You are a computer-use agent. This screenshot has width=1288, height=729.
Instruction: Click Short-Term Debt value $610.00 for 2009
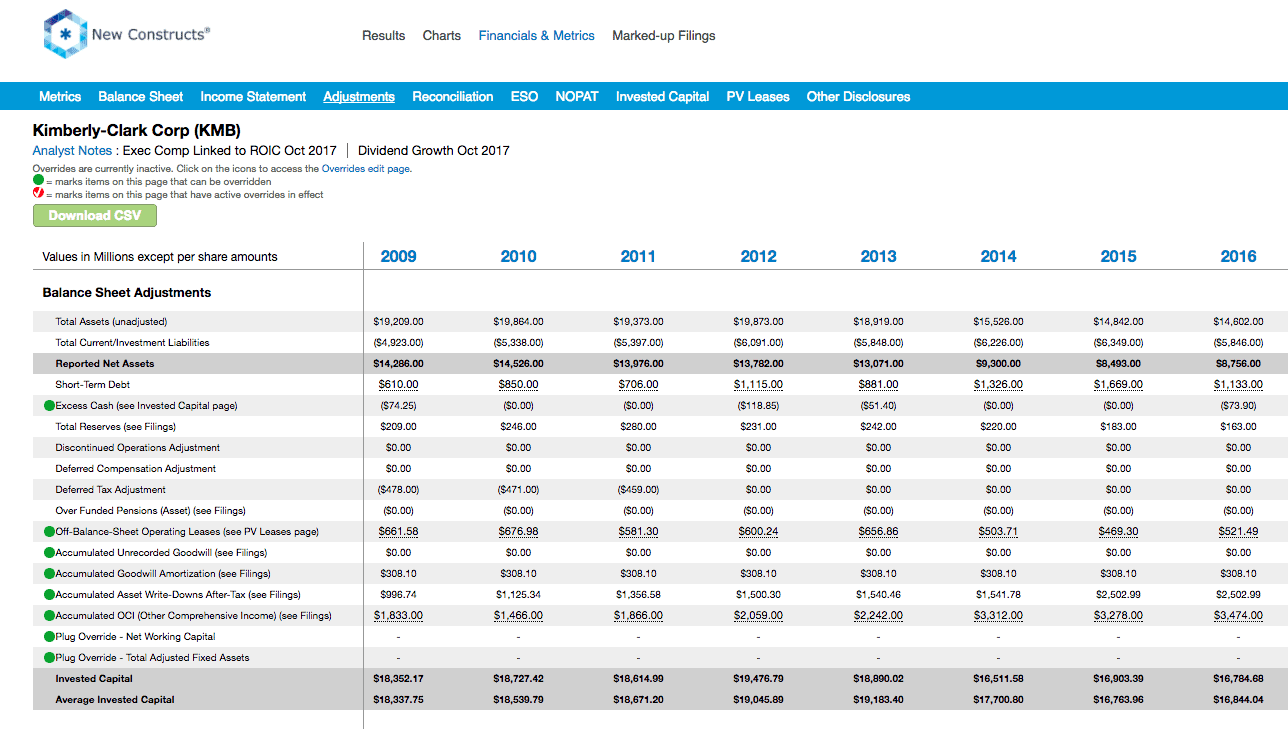click(399, 385)
